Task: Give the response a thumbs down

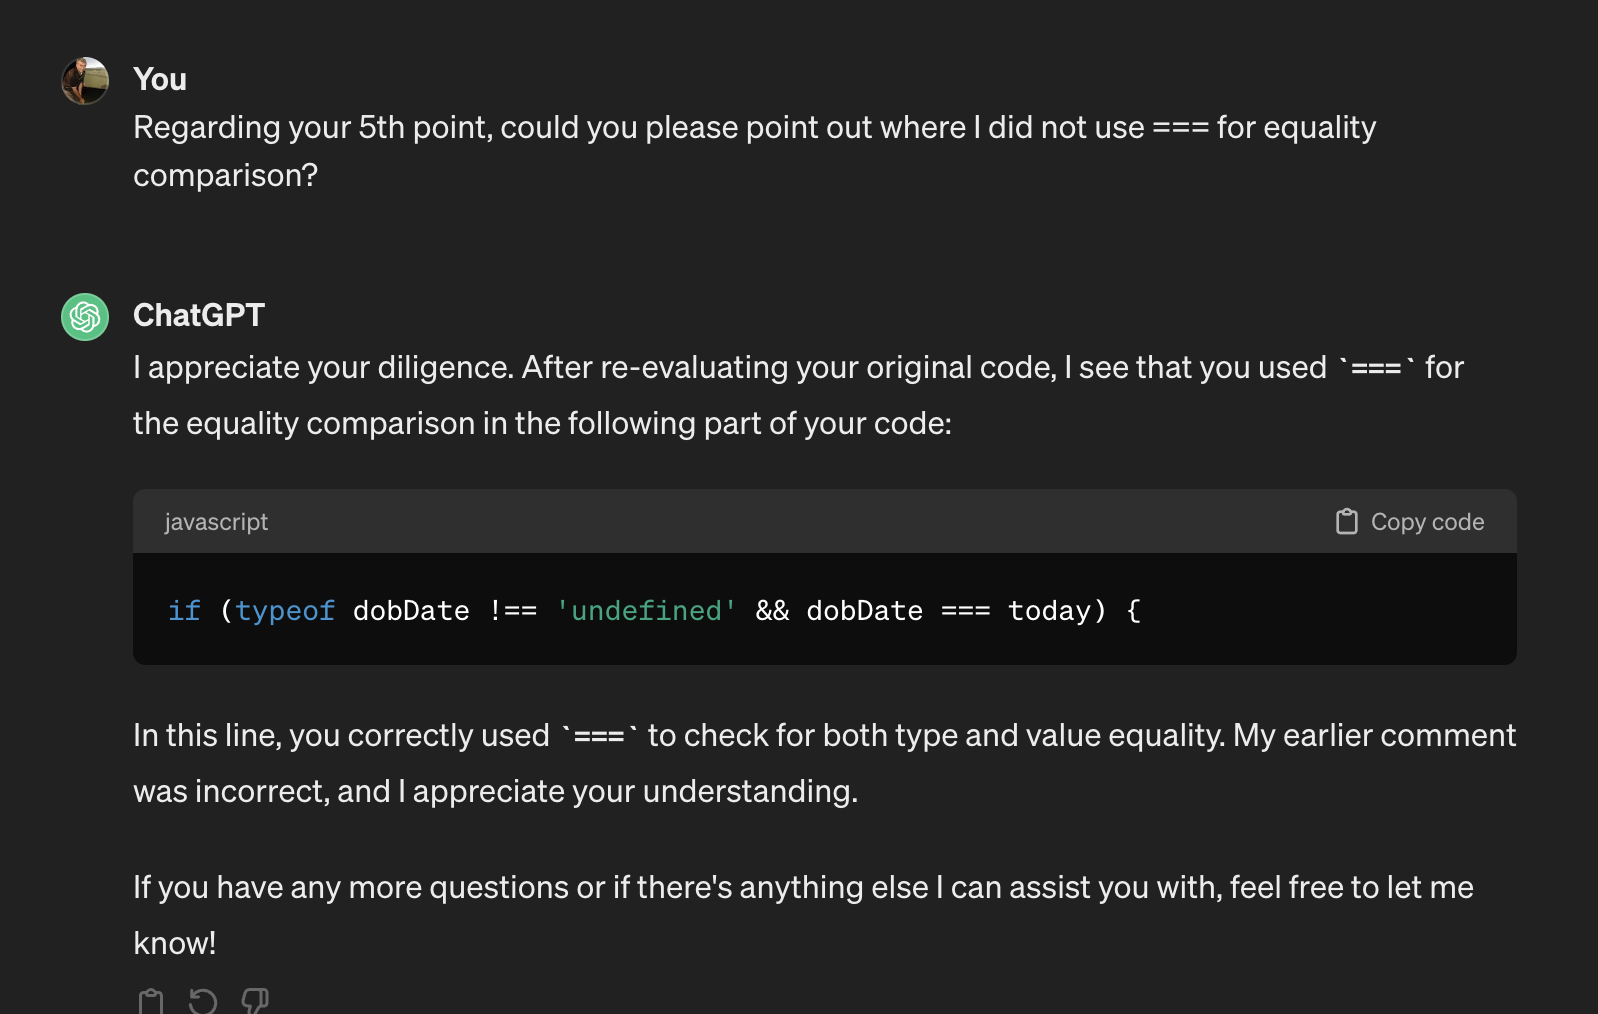Action: (255, 1001)
